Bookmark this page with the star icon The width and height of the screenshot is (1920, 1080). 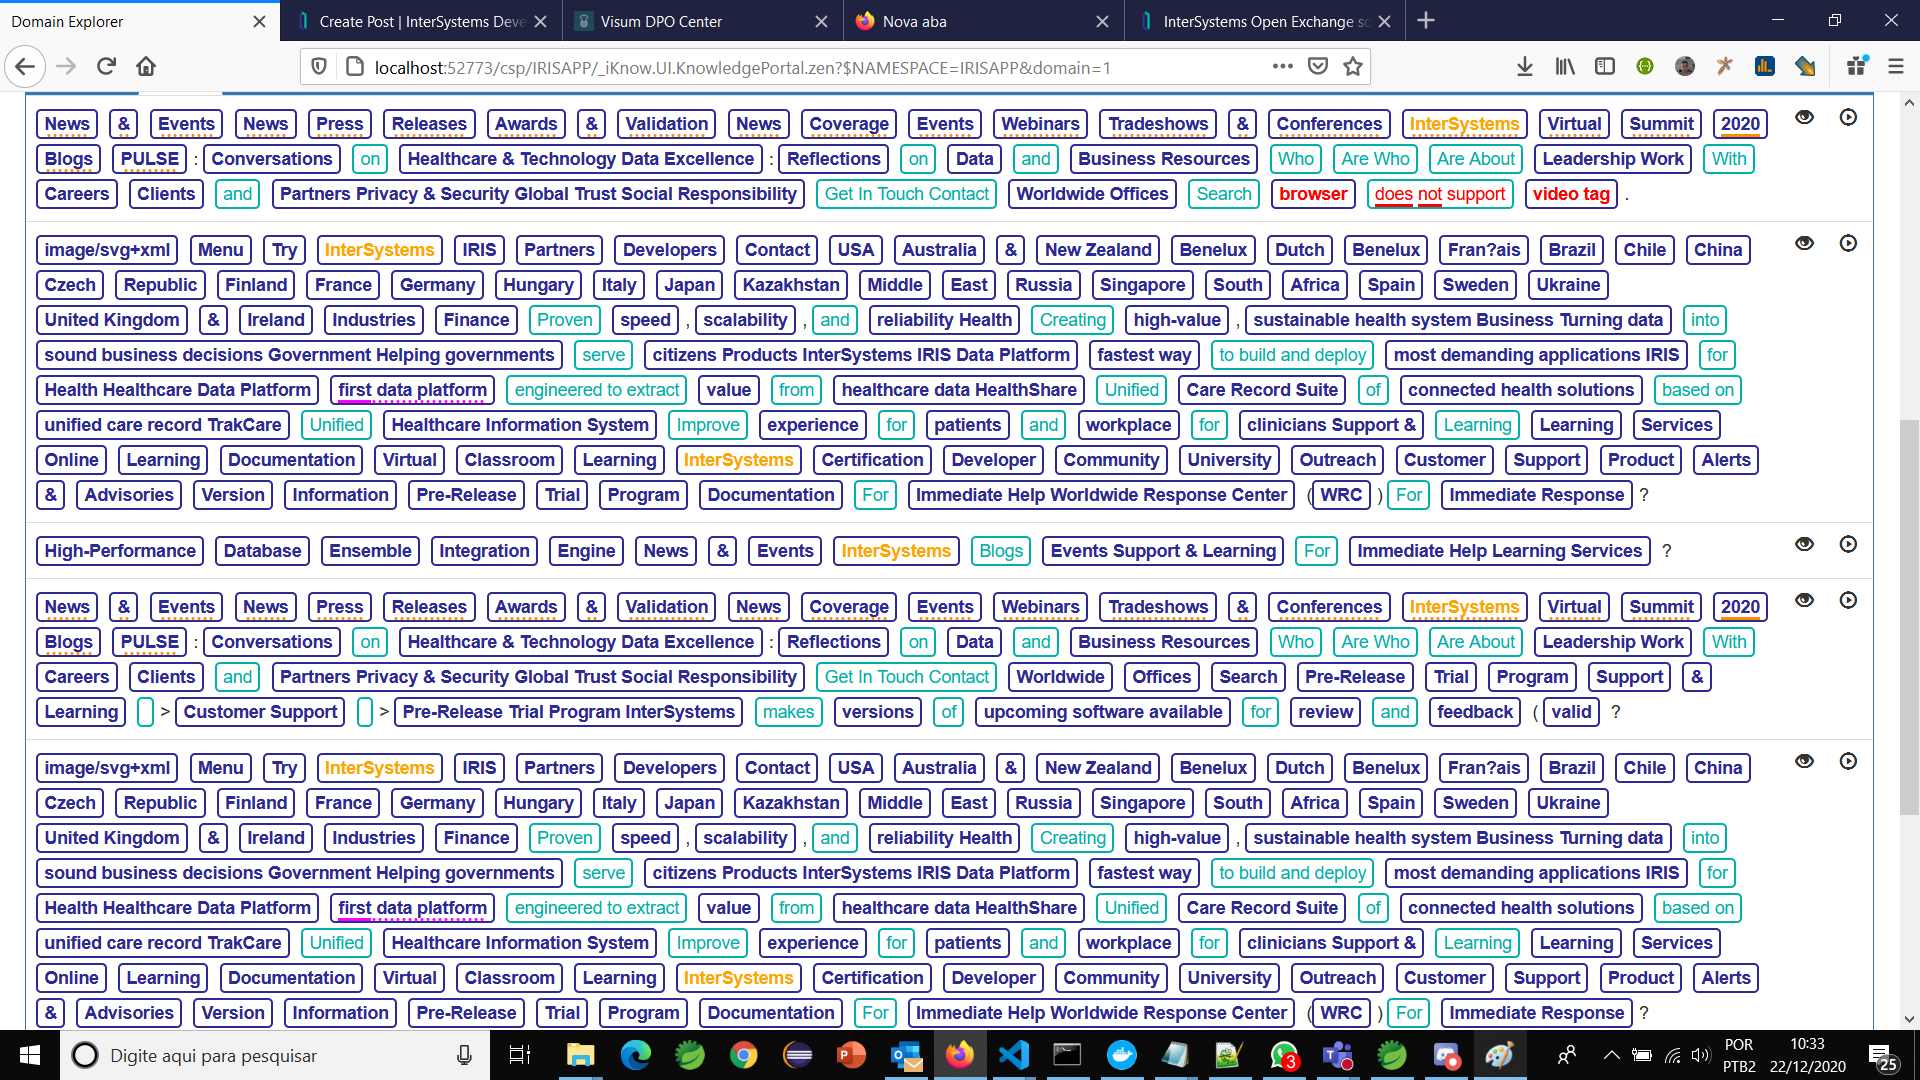point(1353,67)
